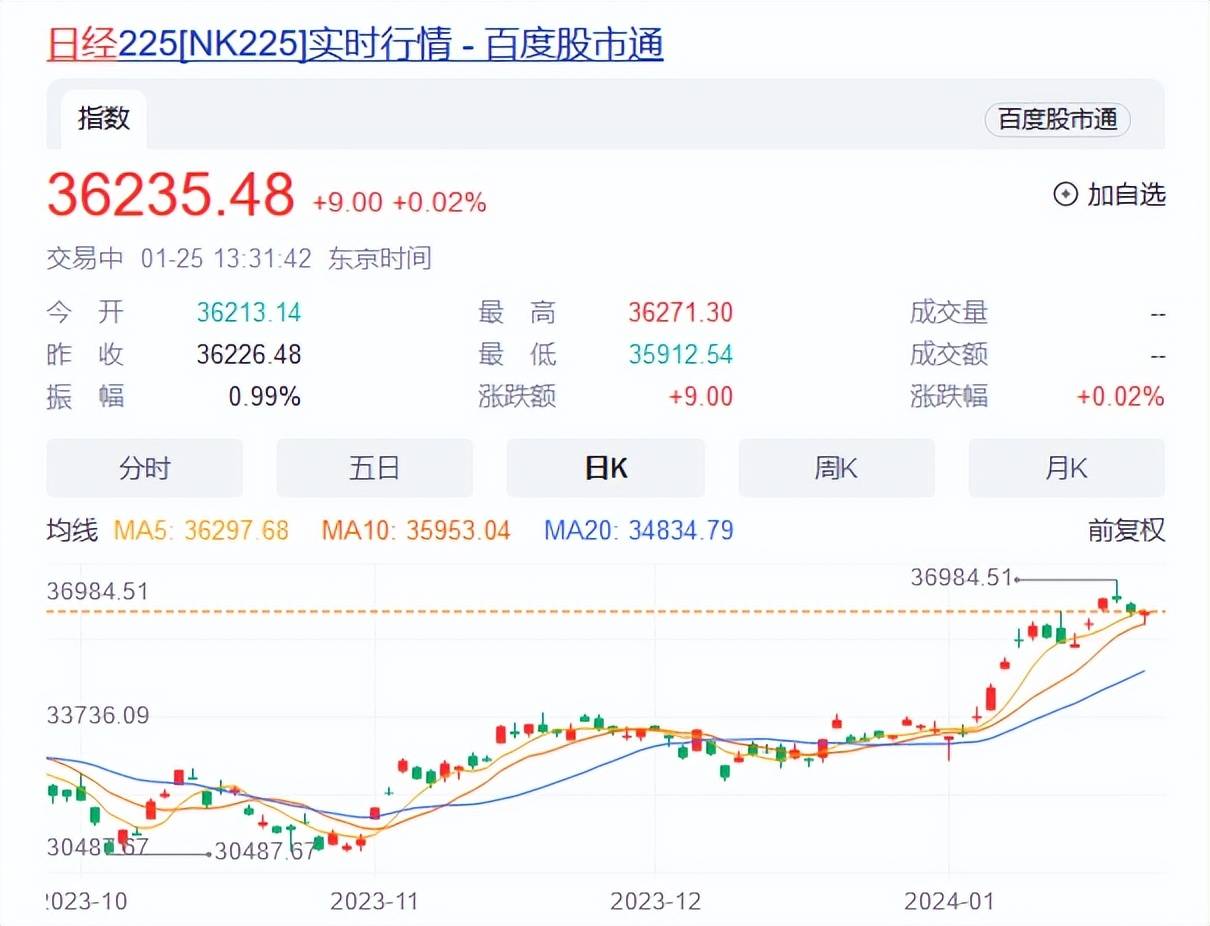Screen dimensions: 1210x926
Task: Click the 2024-01 date axis label
Action: click(x=949, y=901)
